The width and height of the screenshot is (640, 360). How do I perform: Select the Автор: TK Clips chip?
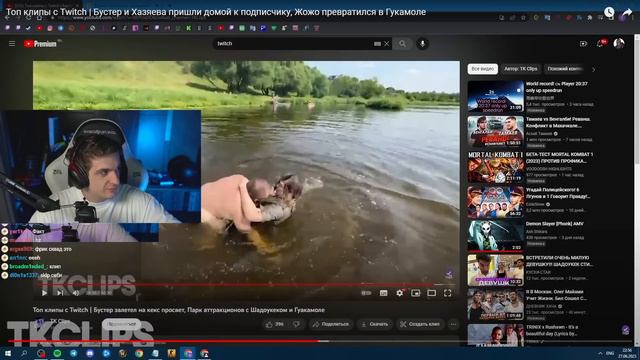tap(521, 69)
